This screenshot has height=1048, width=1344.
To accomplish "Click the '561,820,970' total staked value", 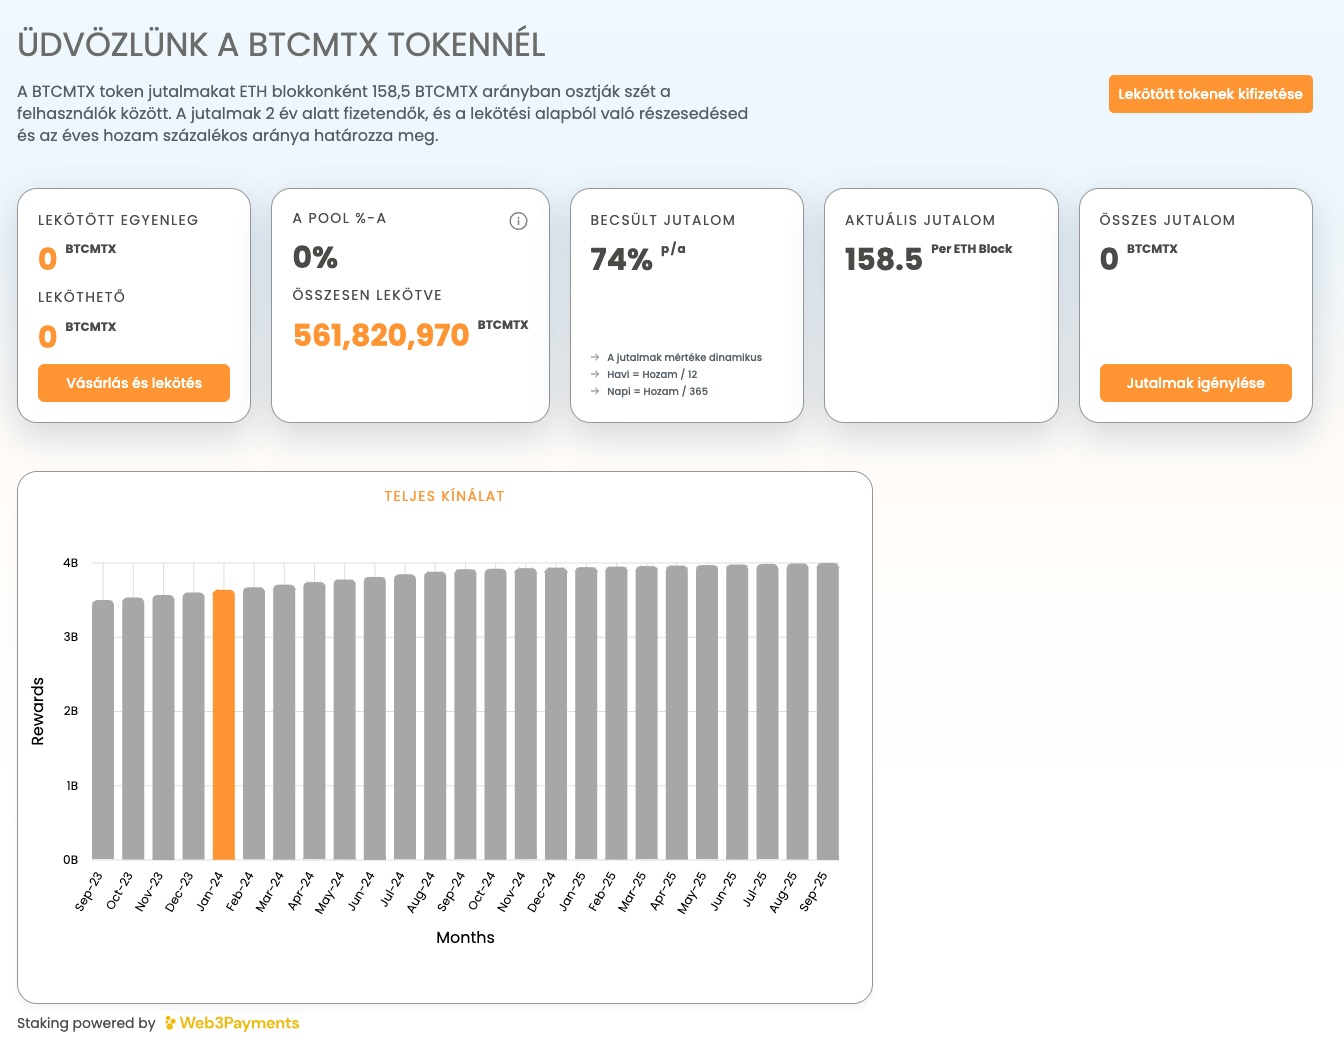I will tap(381, 335).
